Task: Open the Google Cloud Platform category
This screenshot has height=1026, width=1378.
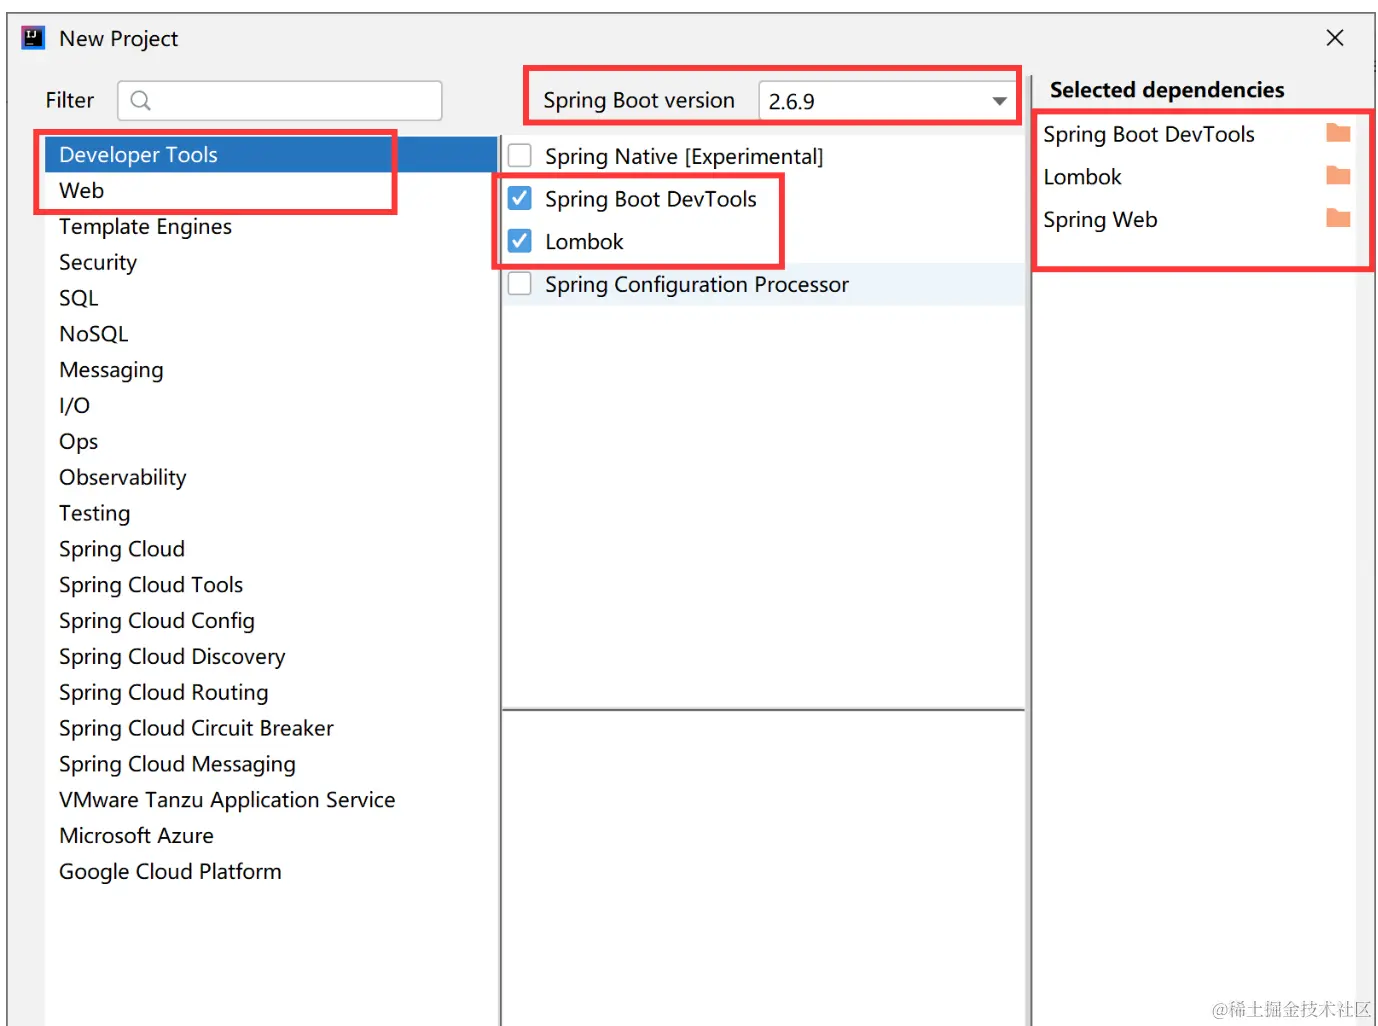Action: click(271, 872)
